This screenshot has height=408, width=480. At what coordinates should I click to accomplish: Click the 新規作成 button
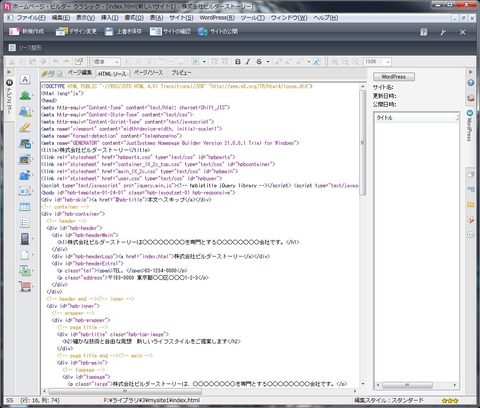pos(26,31)
